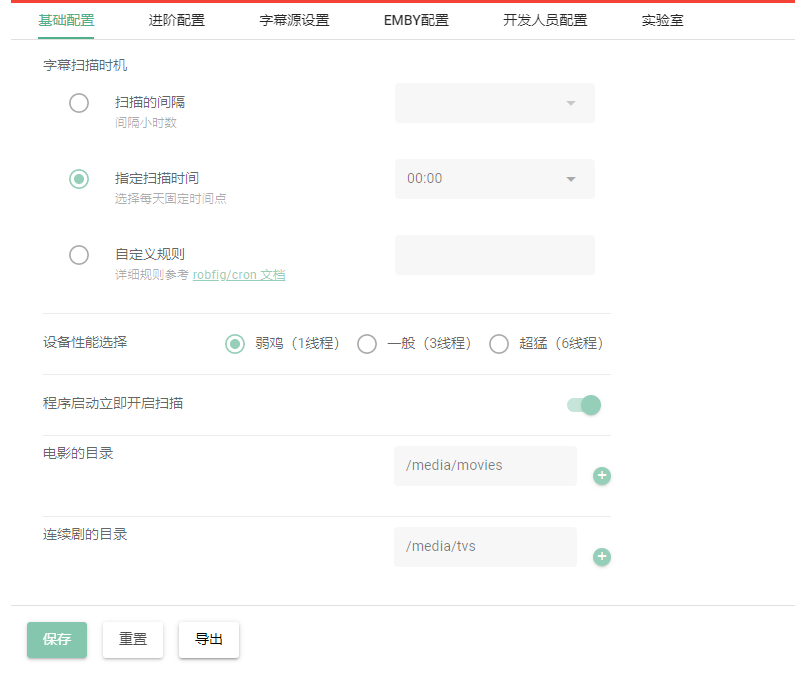Image resolution: width=795 pixels, height=687 pixels.
Task: Click the 重置 button
Action: pyautogui.click(x=133, y=640)
